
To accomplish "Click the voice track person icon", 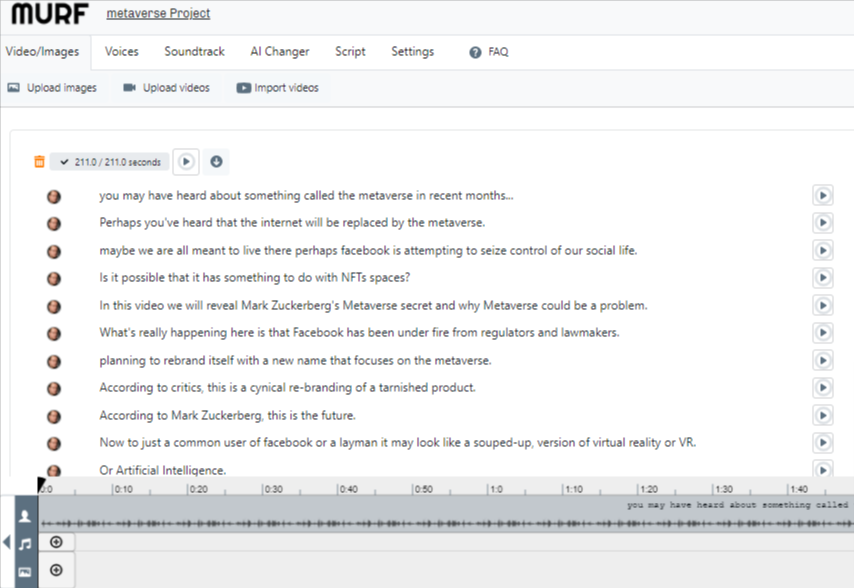I will click(x=25, y=516).
